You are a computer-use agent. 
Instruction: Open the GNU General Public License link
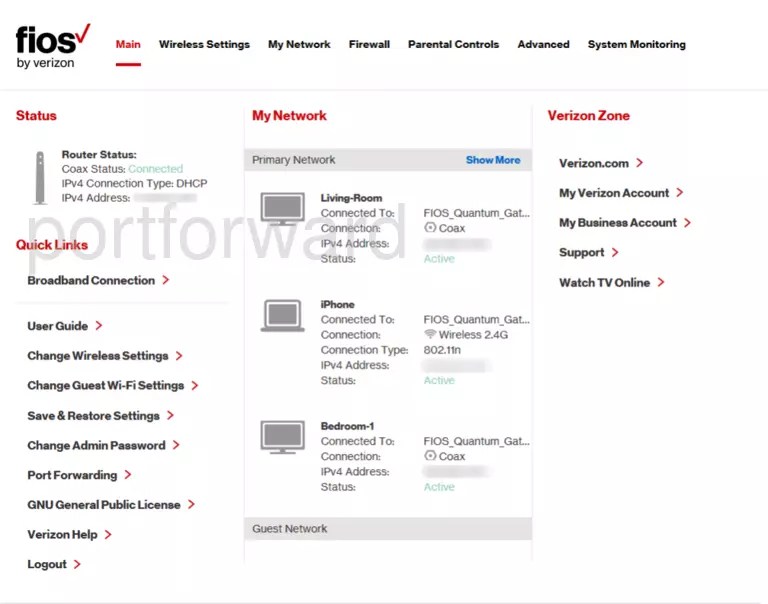pyautogui.click(x=104, y=505)
